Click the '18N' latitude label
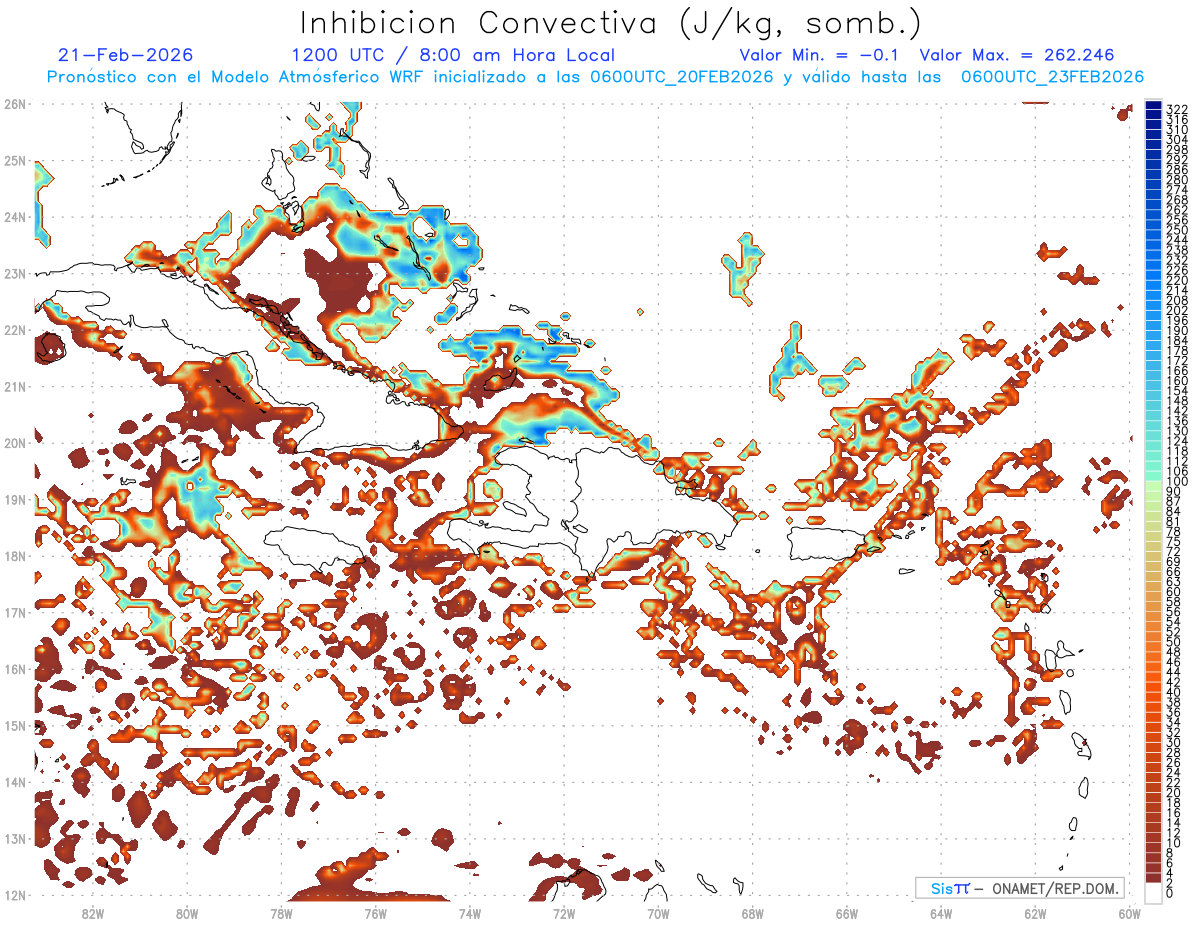Screen dimensions: 1200x927 14,556
